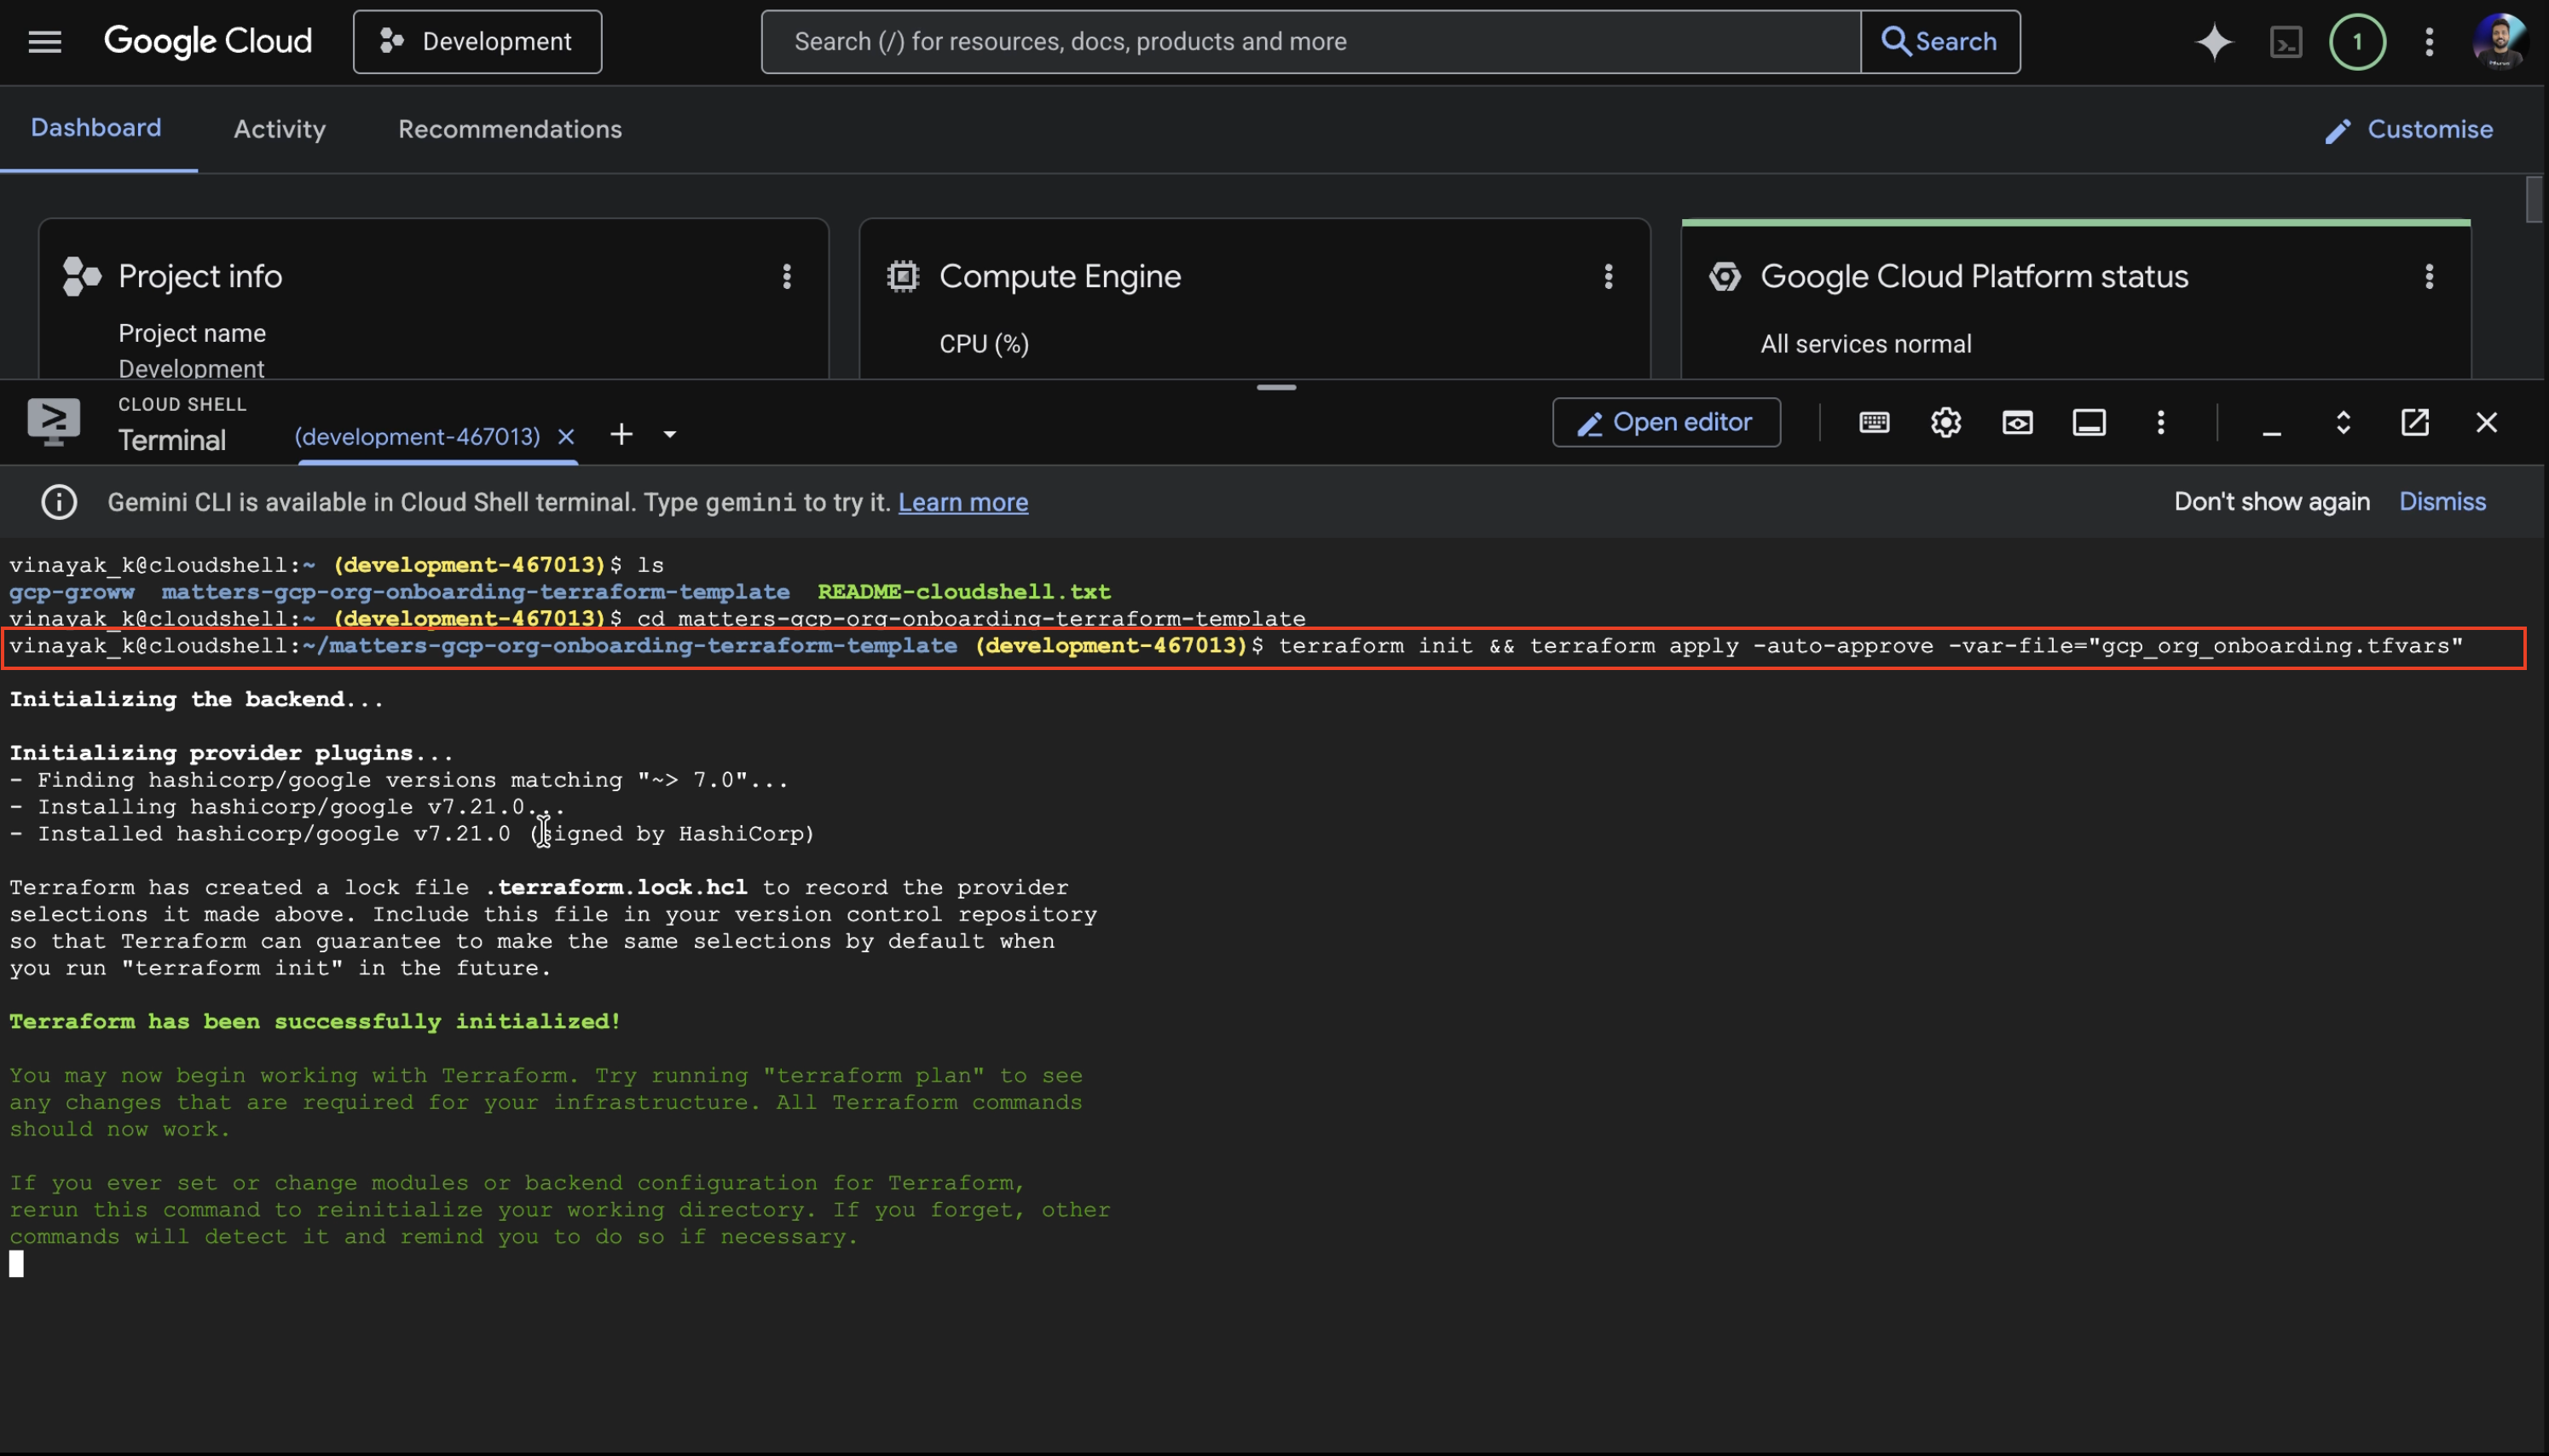Click the session information panel icon
This screenshot has height=1456, width=2549.
pyautogui.click(x=2089, y=423)
